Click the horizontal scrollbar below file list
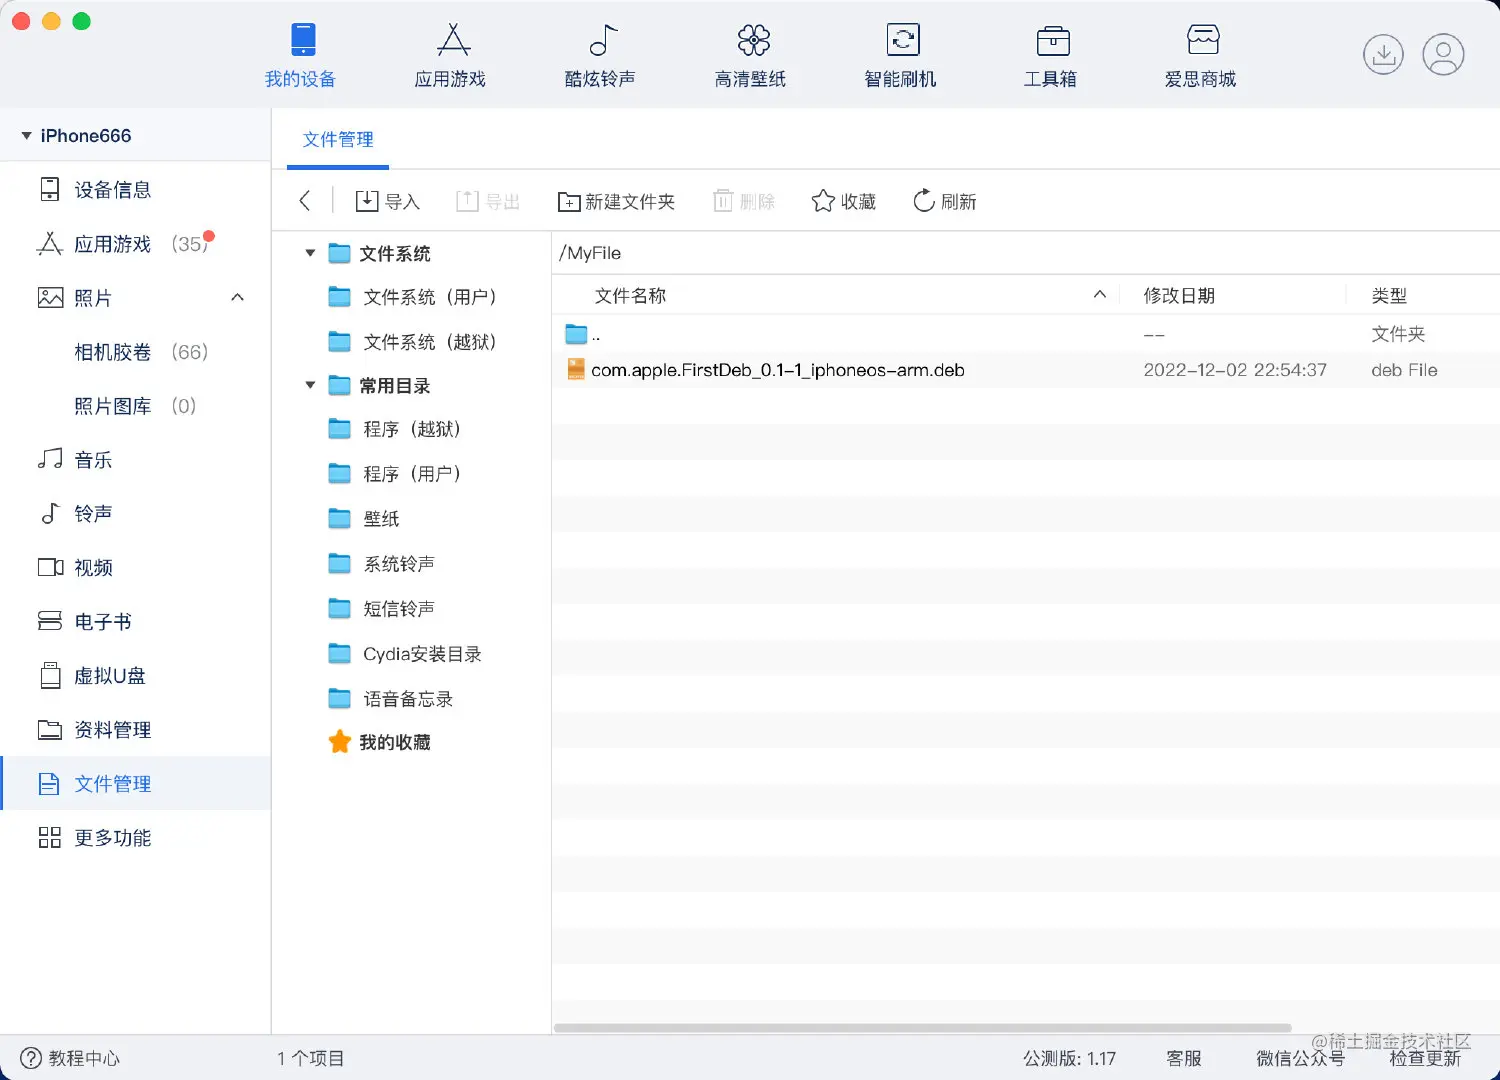This screenshot has width=1500, height=1080. (x=922, y=1027)
